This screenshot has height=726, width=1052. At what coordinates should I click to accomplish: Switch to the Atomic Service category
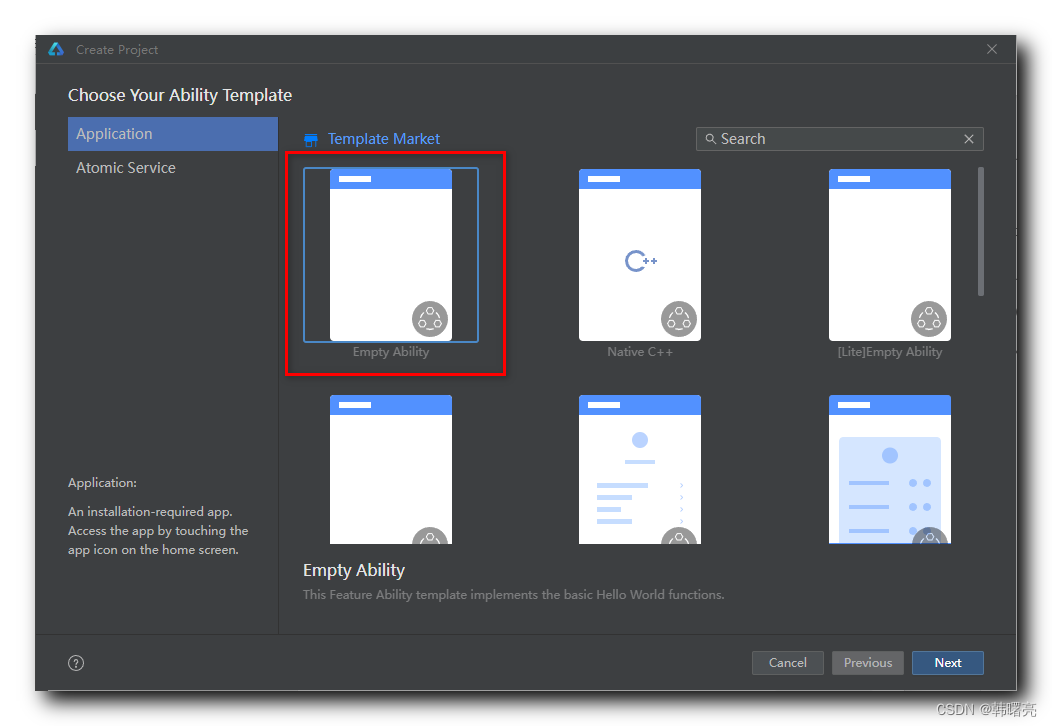point(126,168)
